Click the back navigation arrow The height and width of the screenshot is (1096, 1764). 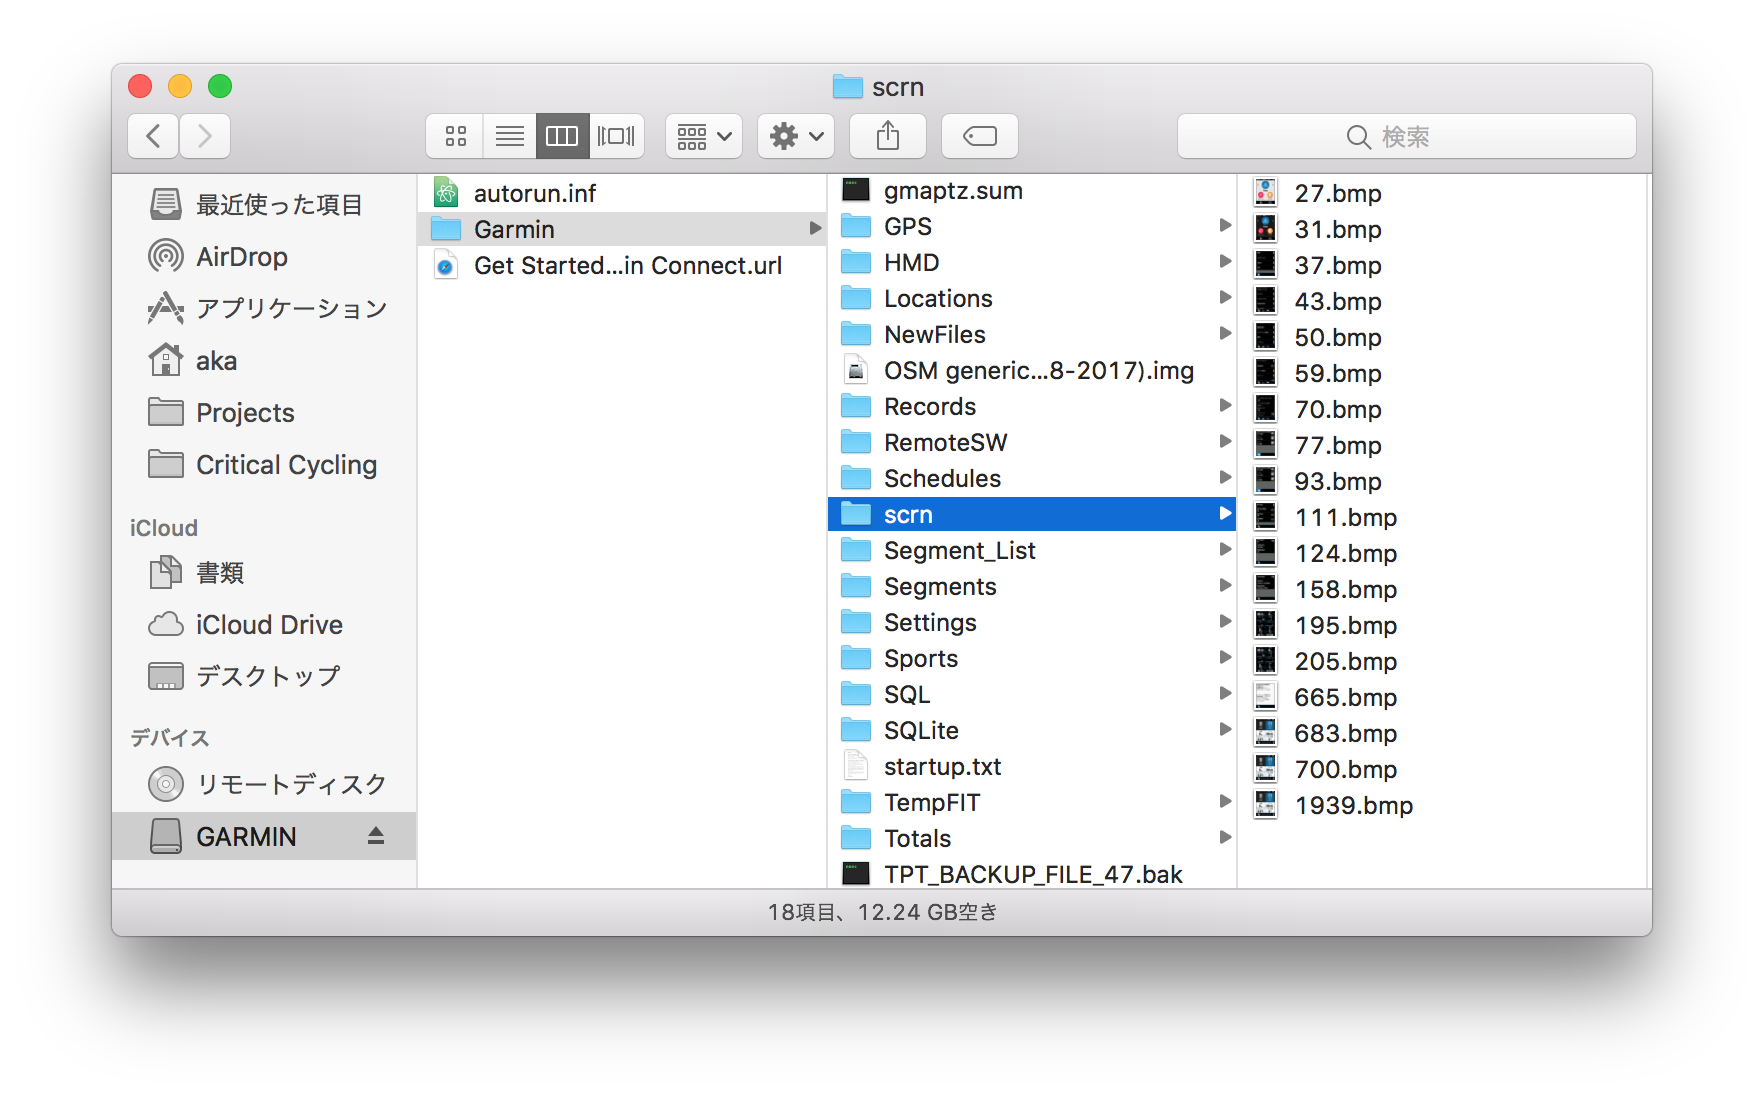click(153, 136)
